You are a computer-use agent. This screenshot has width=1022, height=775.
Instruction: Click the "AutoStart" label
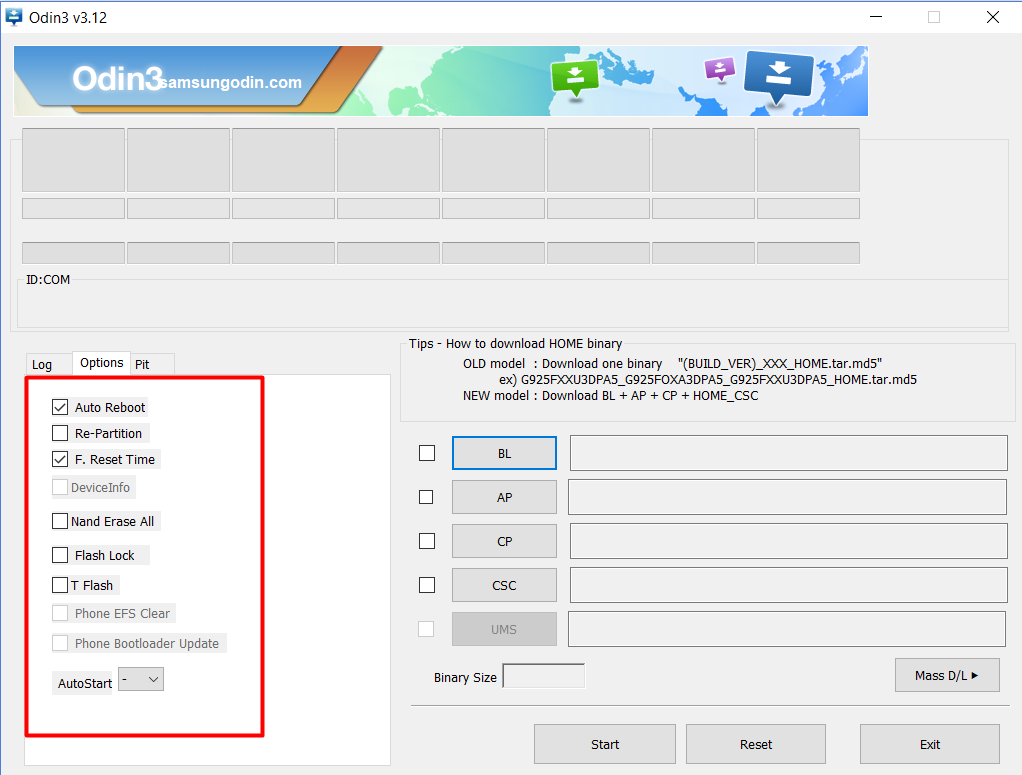click(x=85, y=683)
